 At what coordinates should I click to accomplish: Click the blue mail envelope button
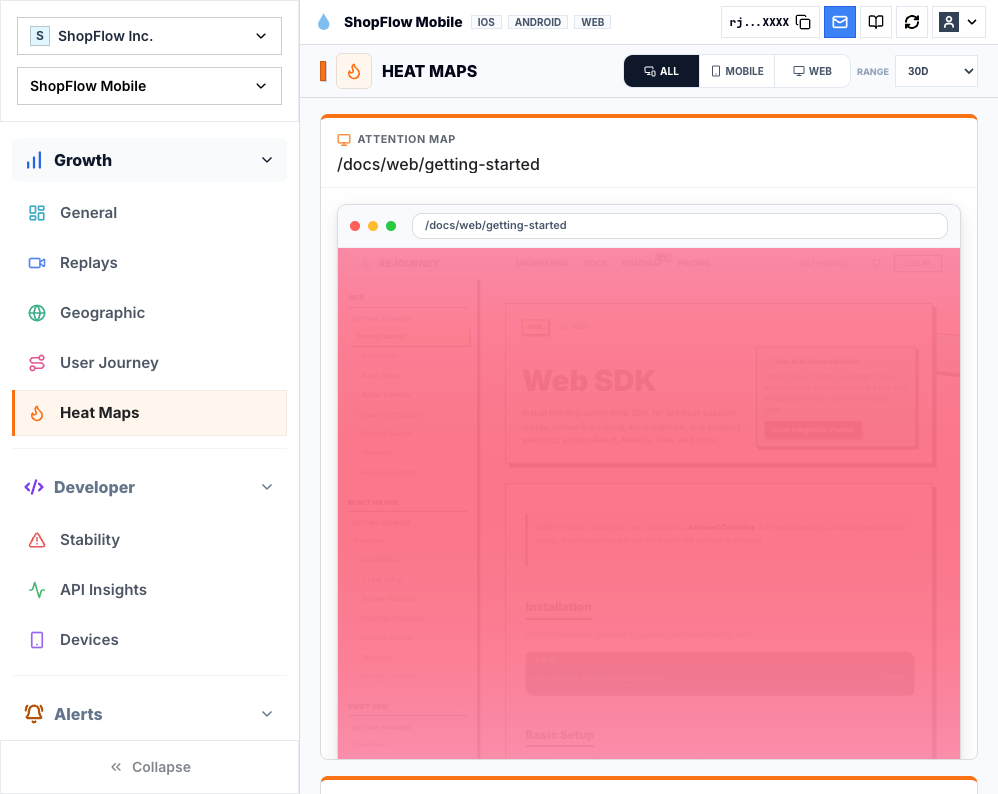(840, 22)
